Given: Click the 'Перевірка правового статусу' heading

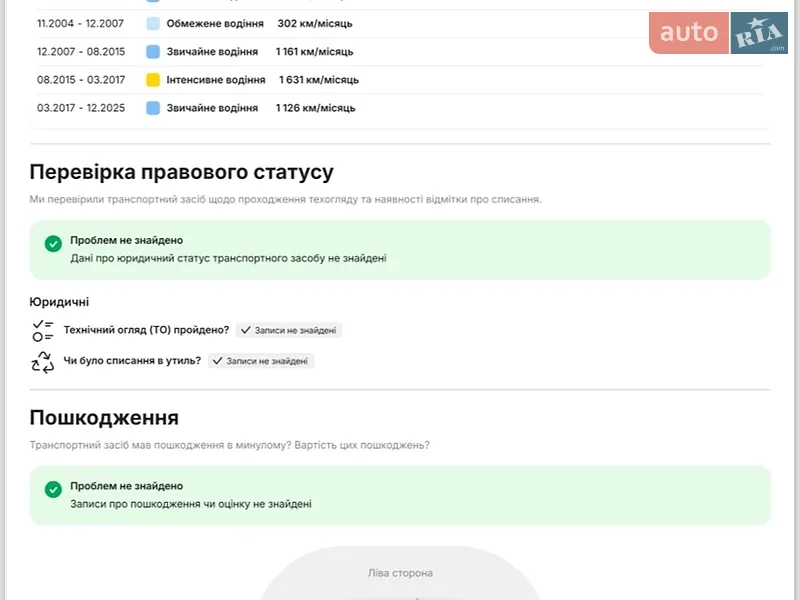Looking at the screenshot, I should click(x=182, y=172).
